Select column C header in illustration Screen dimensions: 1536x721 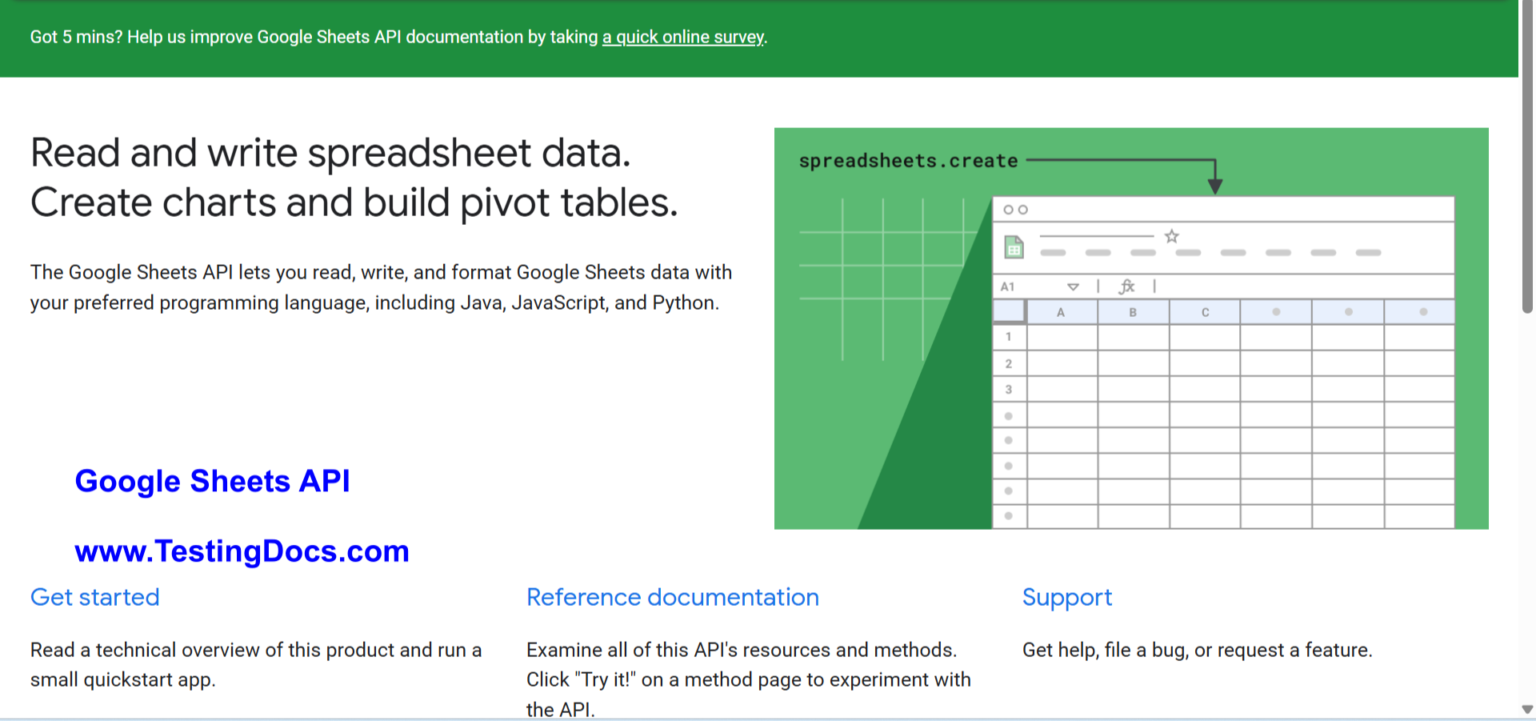point(1205,312)
